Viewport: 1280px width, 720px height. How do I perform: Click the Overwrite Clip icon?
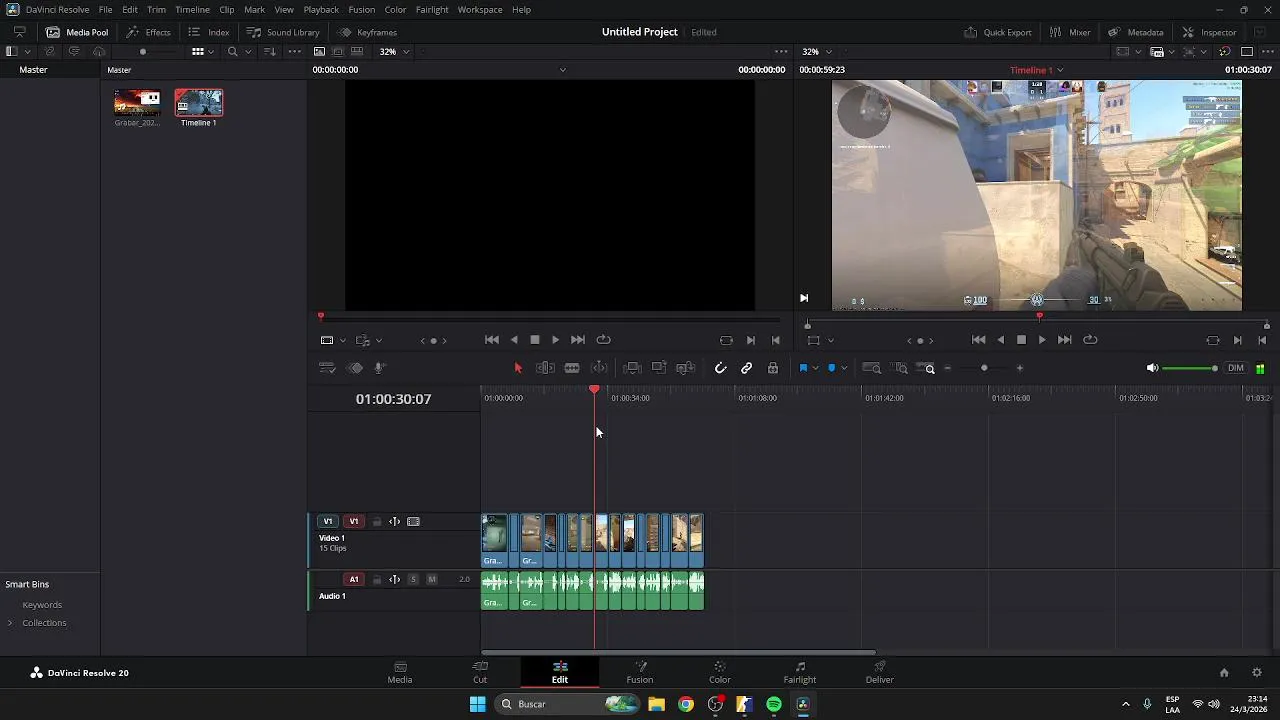659,368
